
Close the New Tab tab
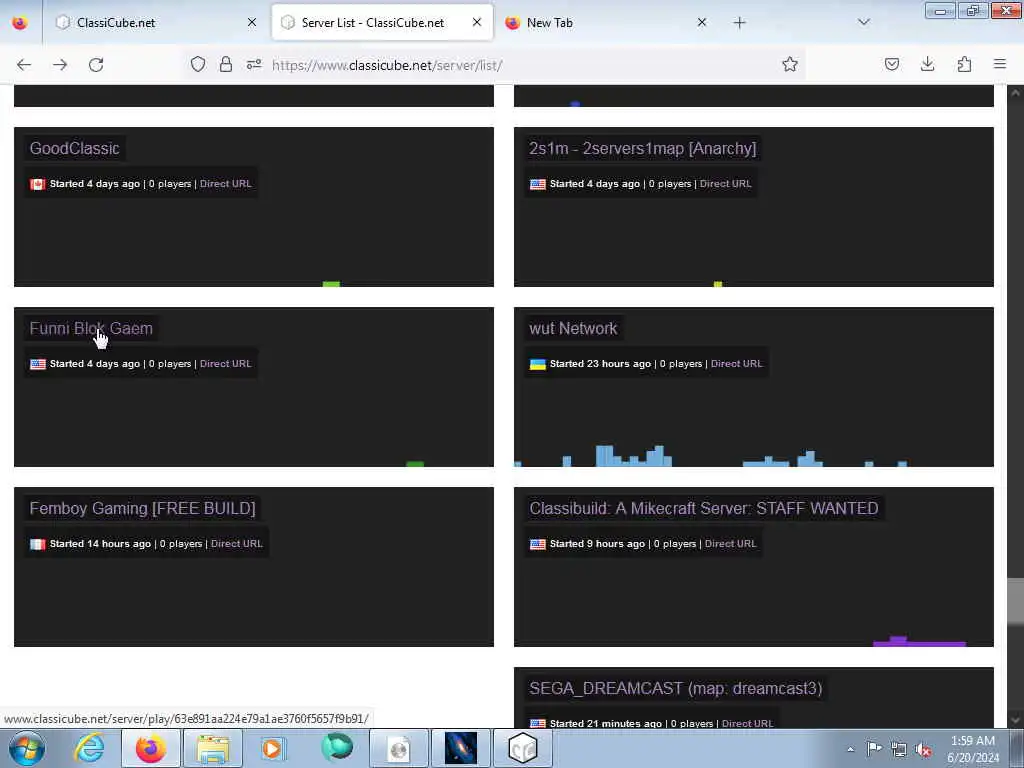pyautogui.click(x=701, y=22)
